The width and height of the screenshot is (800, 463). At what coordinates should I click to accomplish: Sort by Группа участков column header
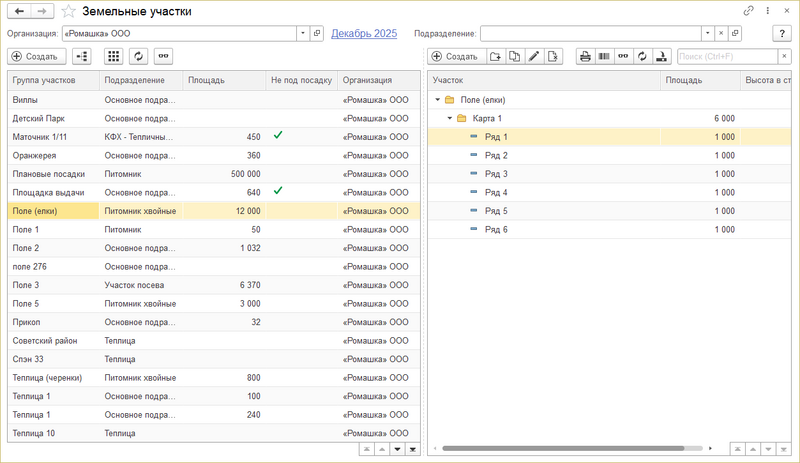(52, 79)
